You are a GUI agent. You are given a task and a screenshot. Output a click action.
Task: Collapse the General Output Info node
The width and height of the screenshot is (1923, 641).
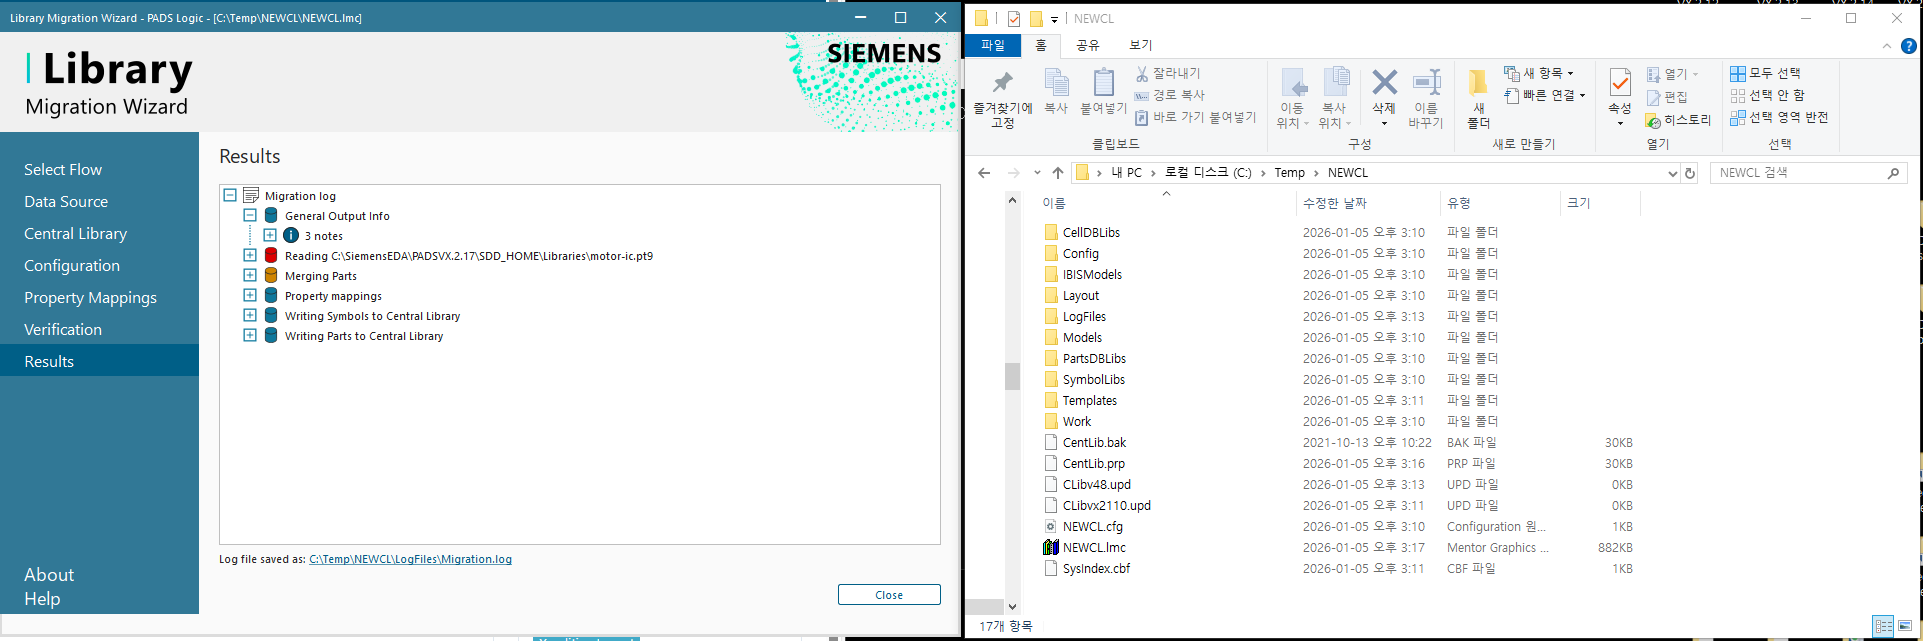[250, 216]
